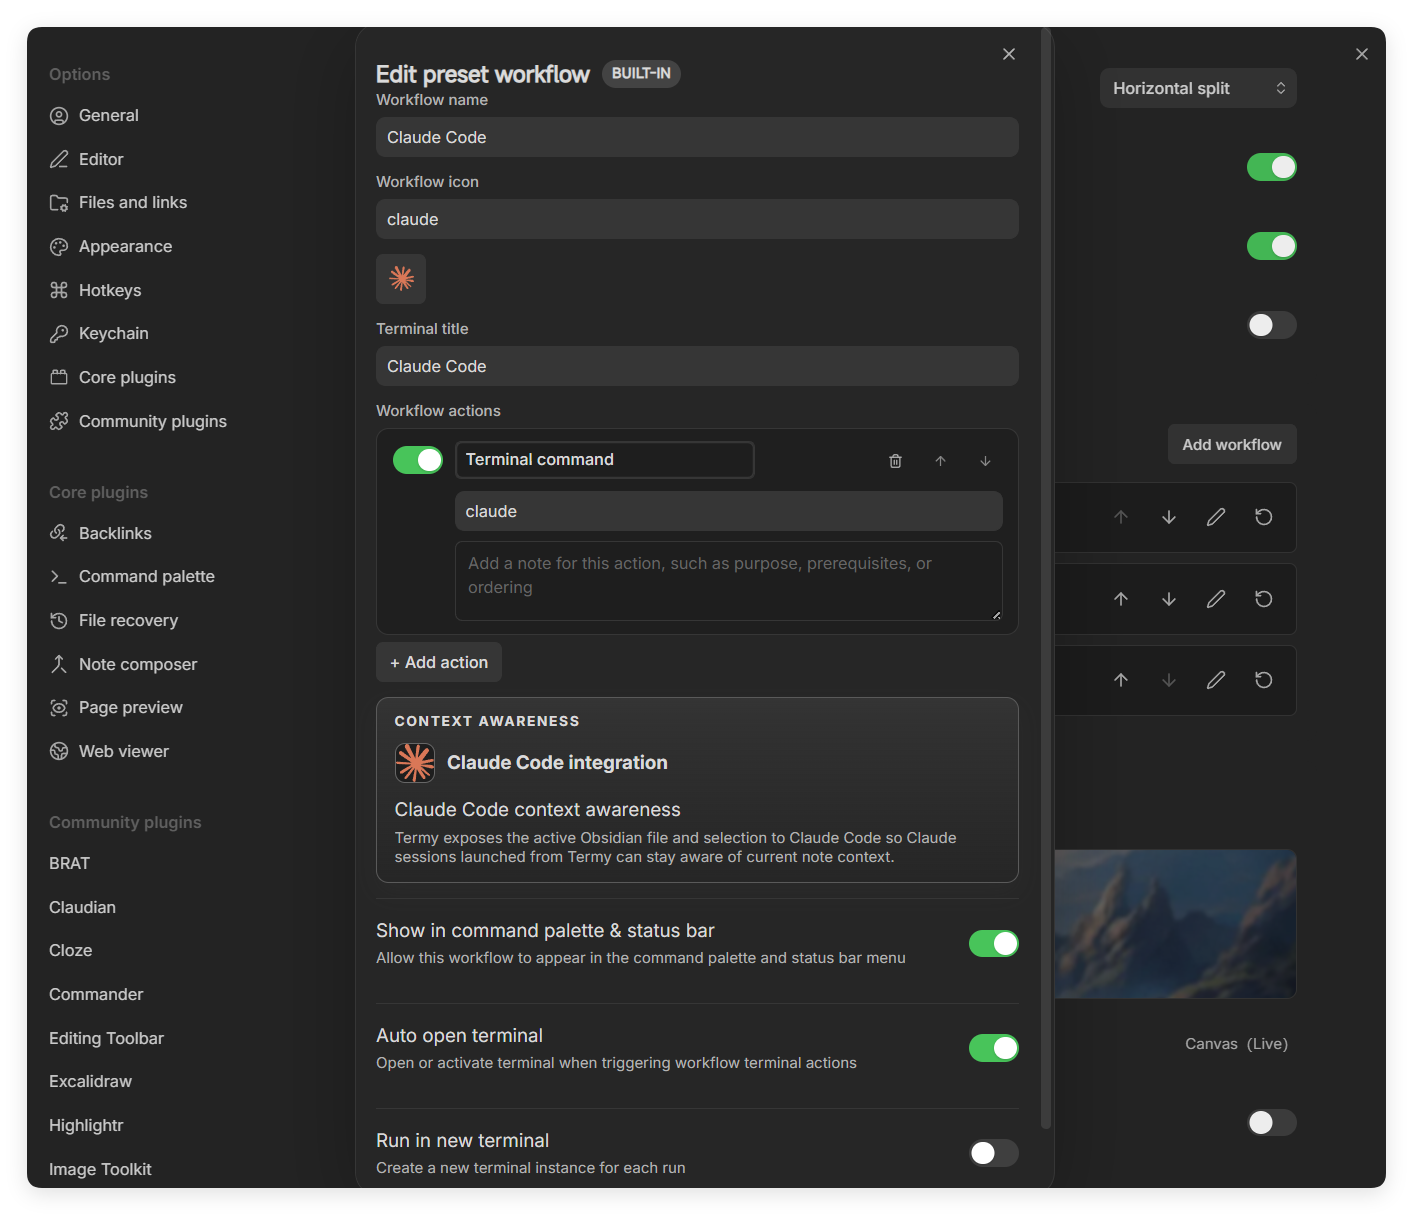Toggle Auto open terminal off
Viewport: 1413px width, 1215px height.
click(x=994, y=1049)
